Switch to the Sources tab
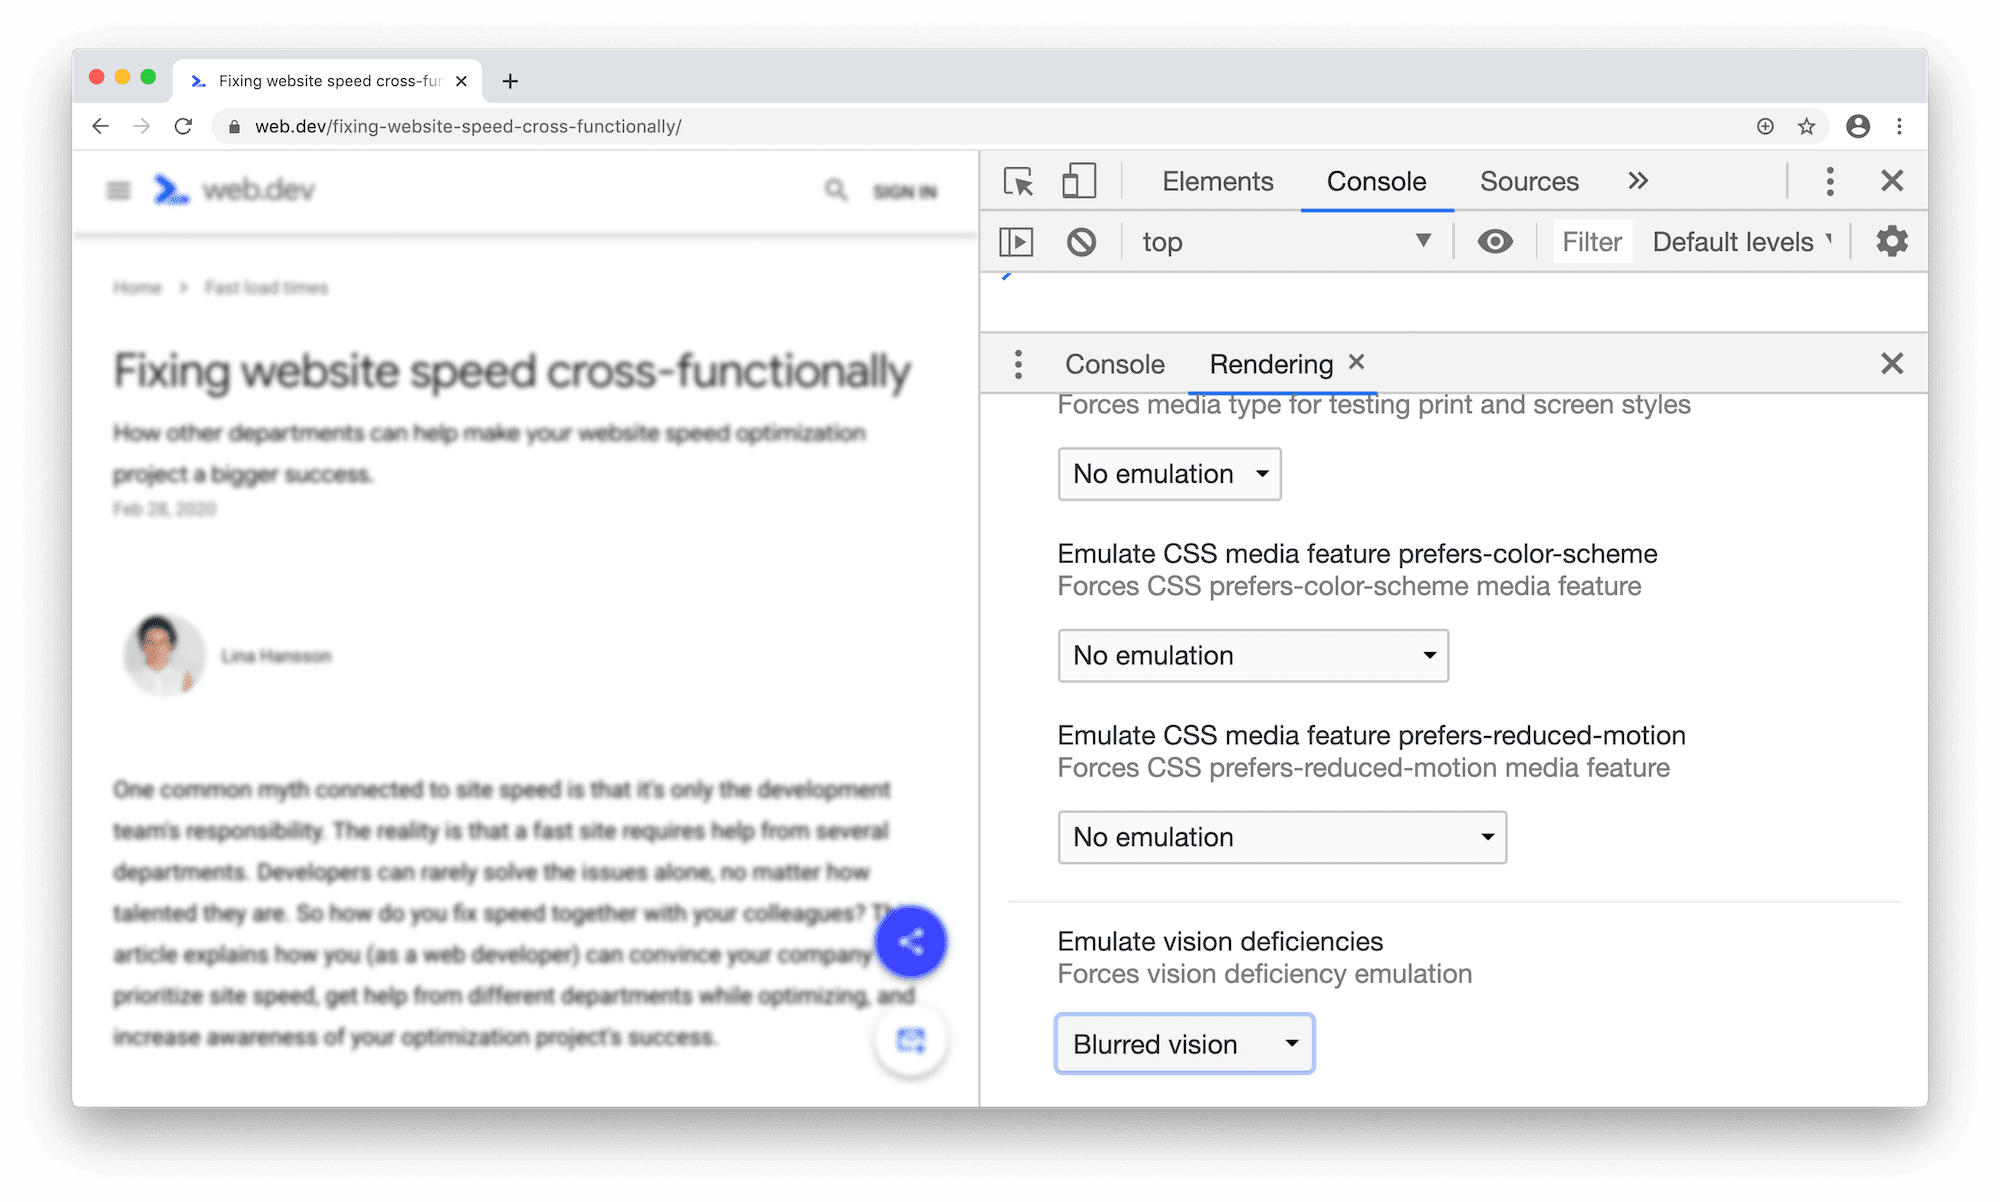Image resolution: width=2000 pixels, height=1202 pixels. (1529, 180)
